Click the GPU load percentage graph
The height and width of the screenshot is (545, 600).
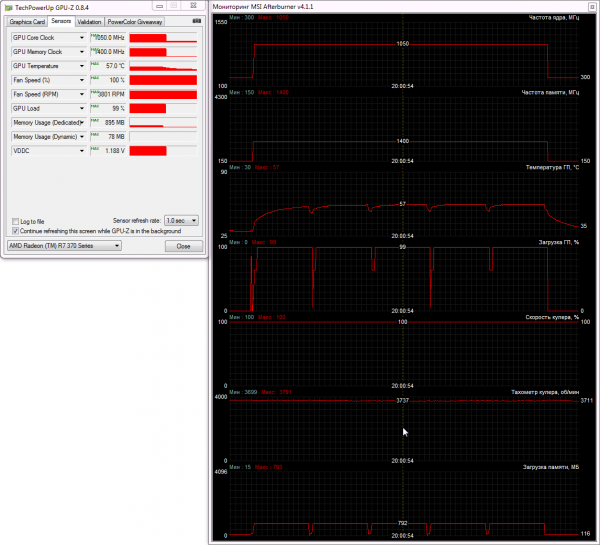coord(403,278)
